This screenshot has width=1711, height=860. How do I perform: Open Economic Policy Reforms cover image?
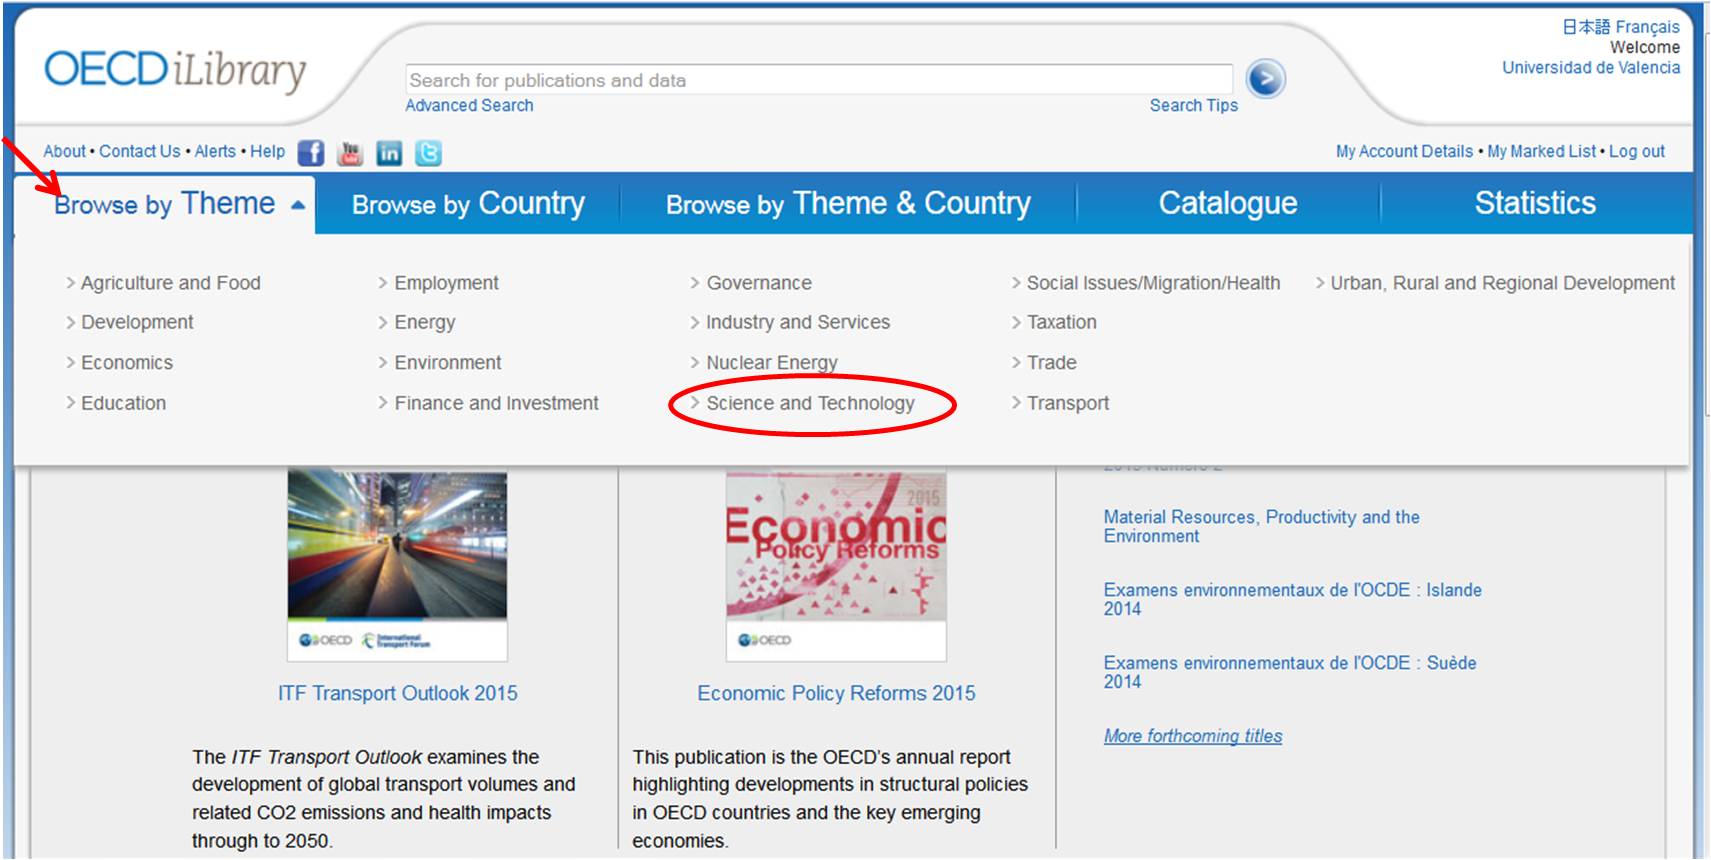pos(836,565)
